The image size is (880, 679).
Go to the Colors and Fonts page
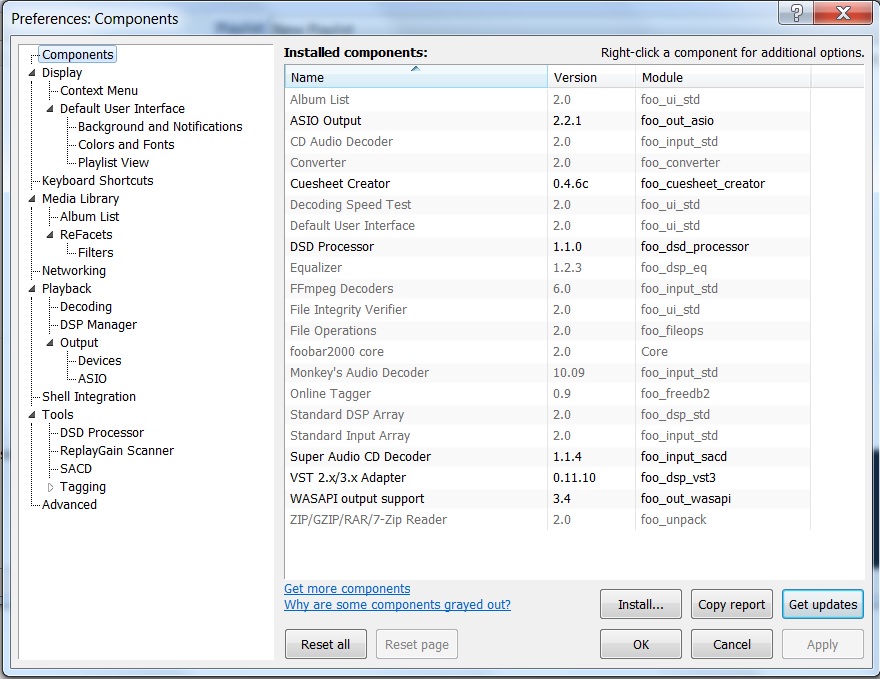[x=126, y=145]
